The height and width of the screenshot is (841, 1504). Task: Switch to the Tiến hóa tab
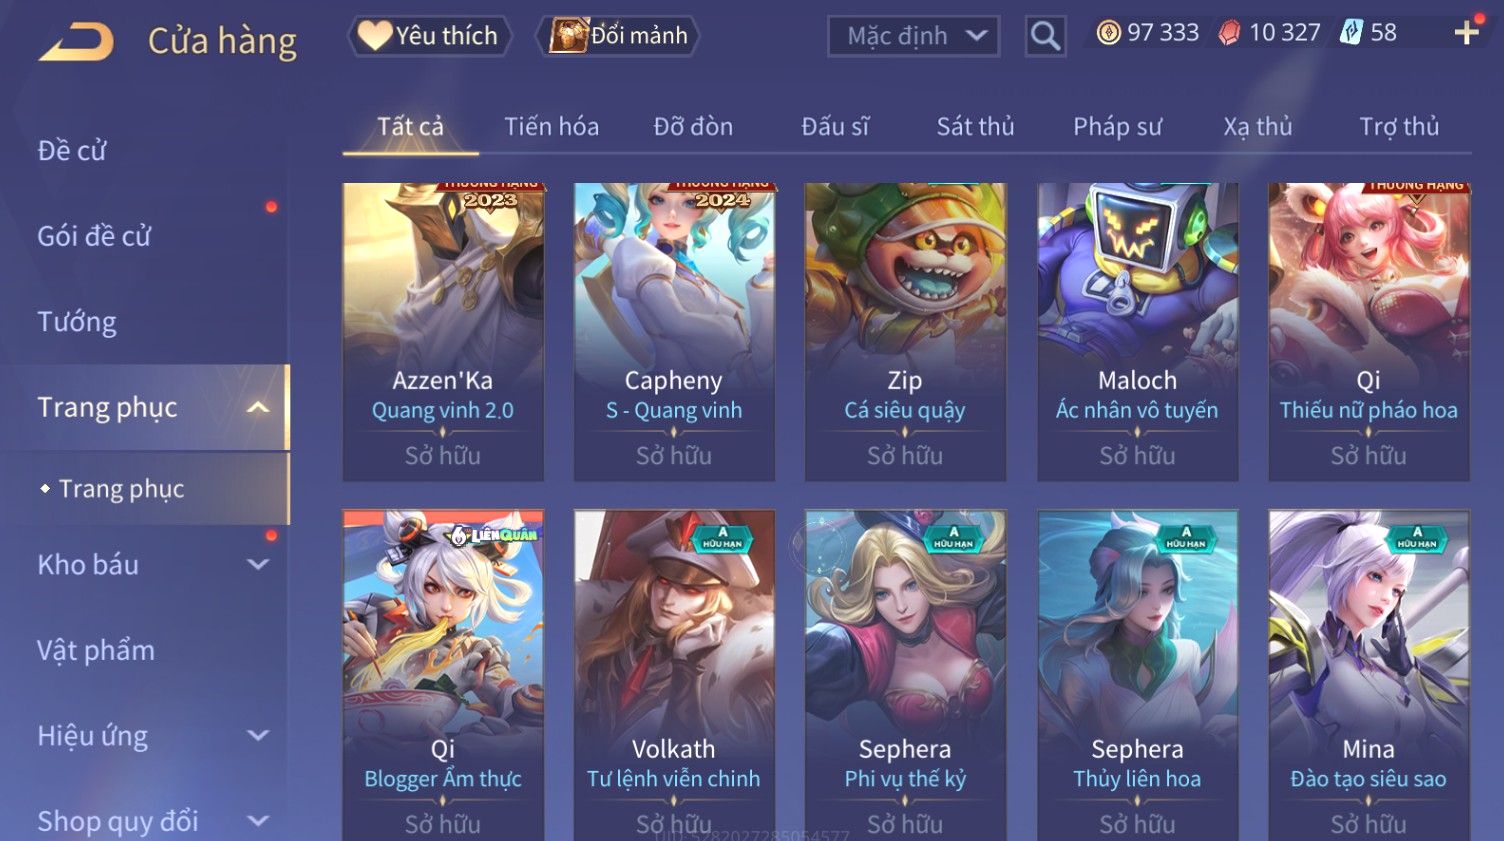point(551,127)
